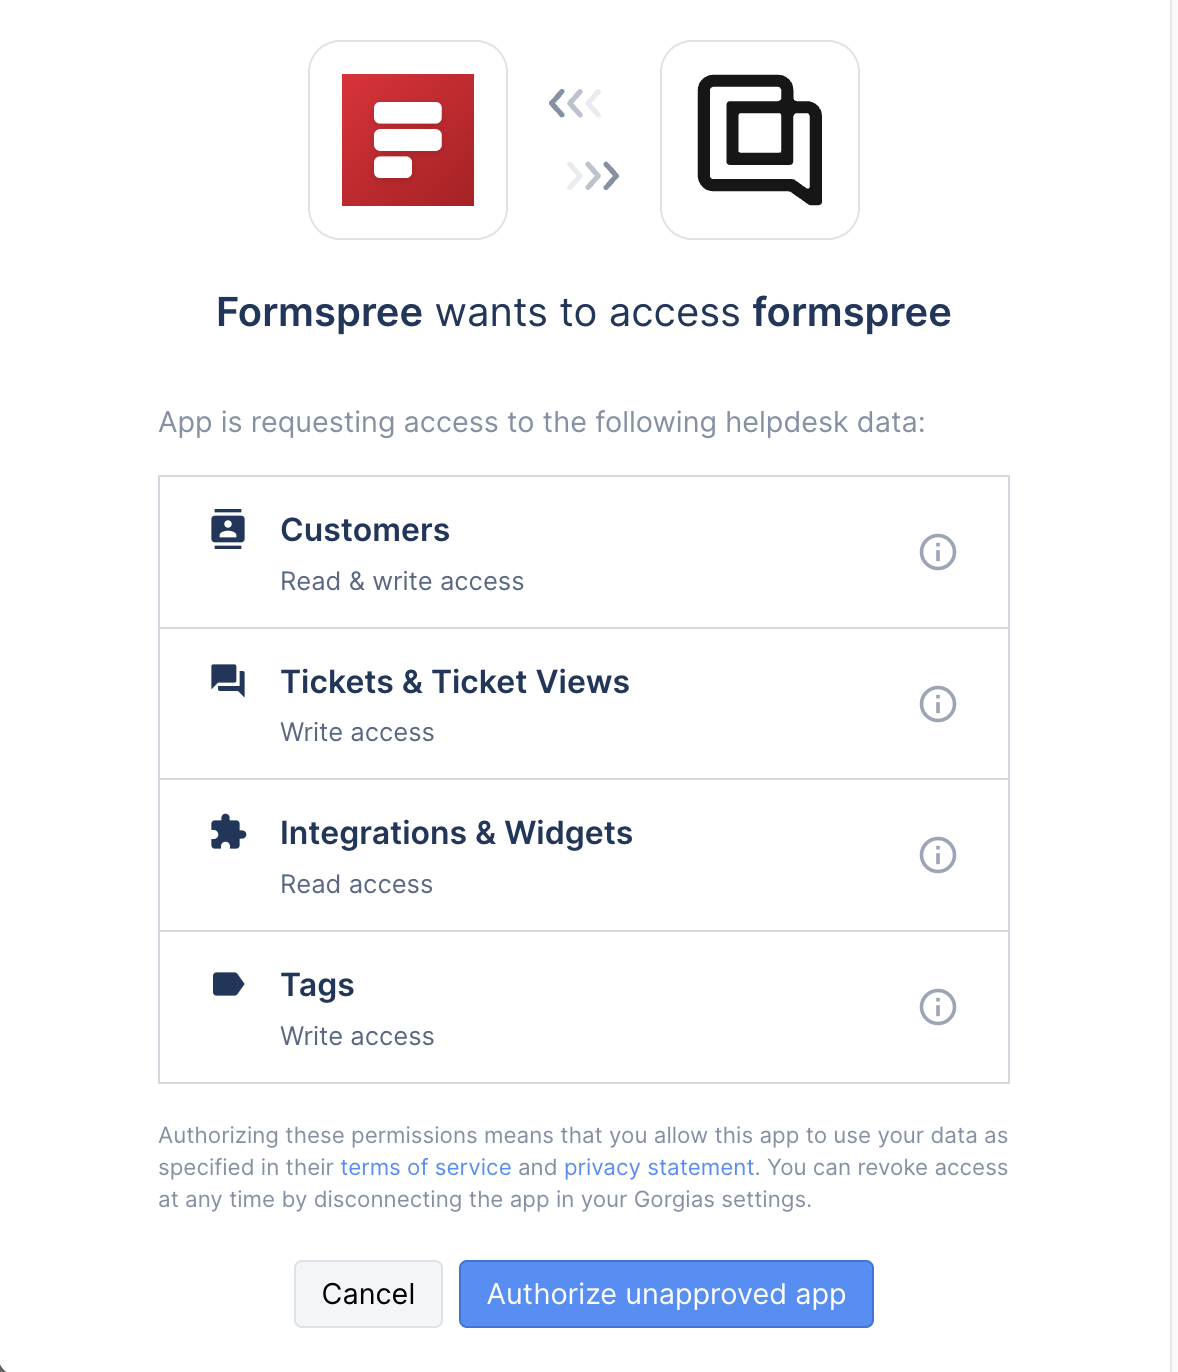This screenshot has height=1372, width=1178.
Task: Show info for Tickets & Ticket Views
Action: click(937, 704)
